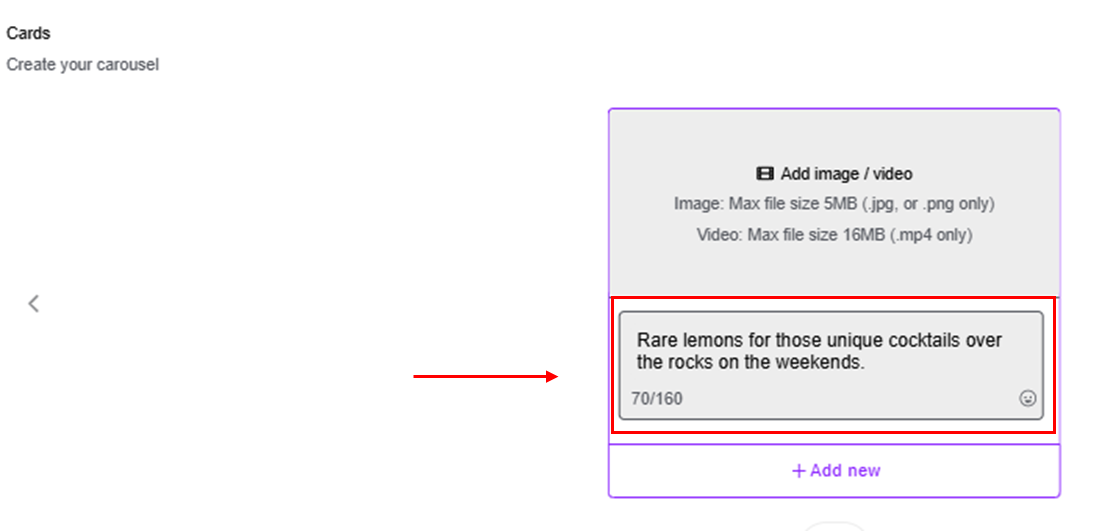Focus the card description text field
The height and width of the screenshot is (531, 1116).
(831, 365)
